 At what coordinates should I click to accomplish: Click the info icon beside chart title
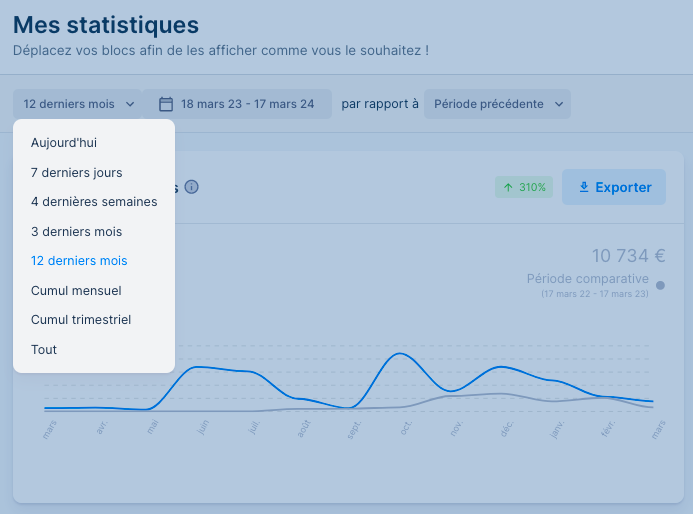191,187
